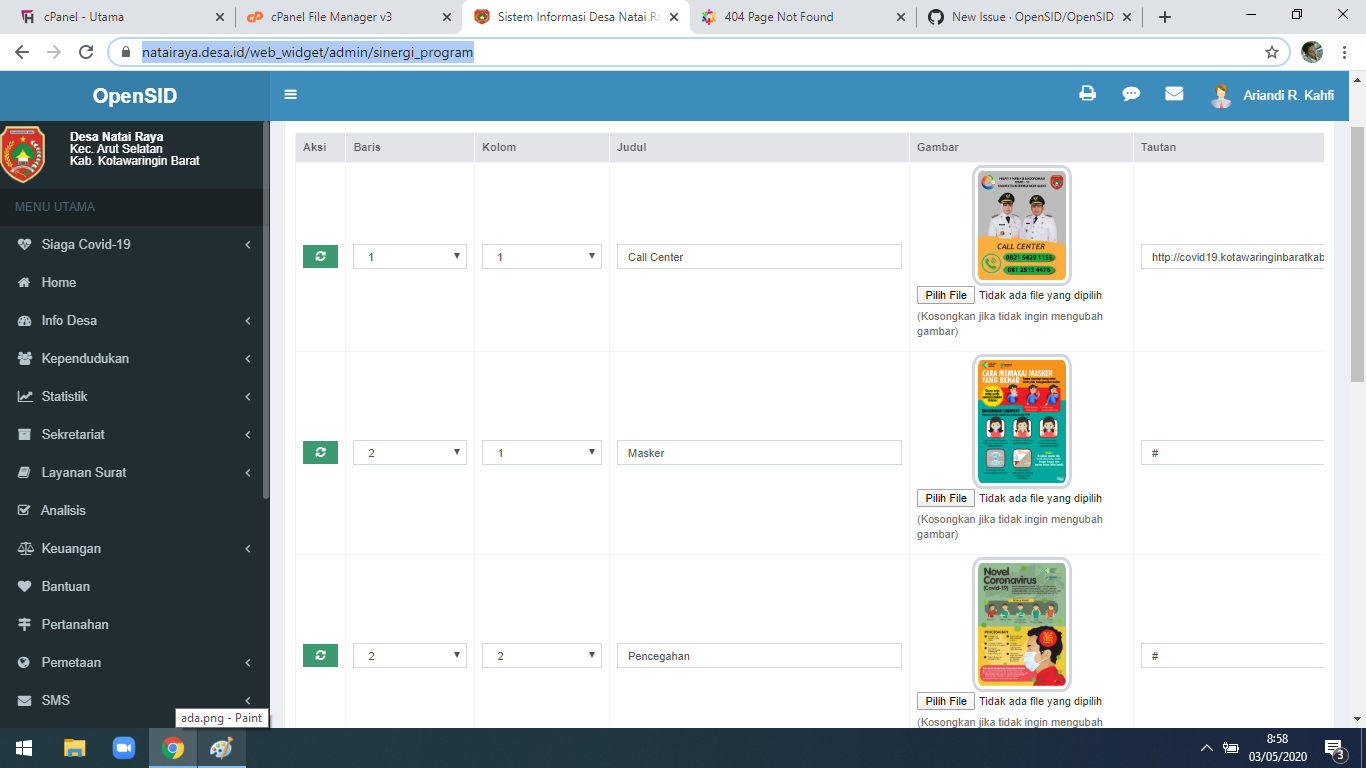
Task: Toggle the sidebar with the hamburger icon
Action: (290, 93)
